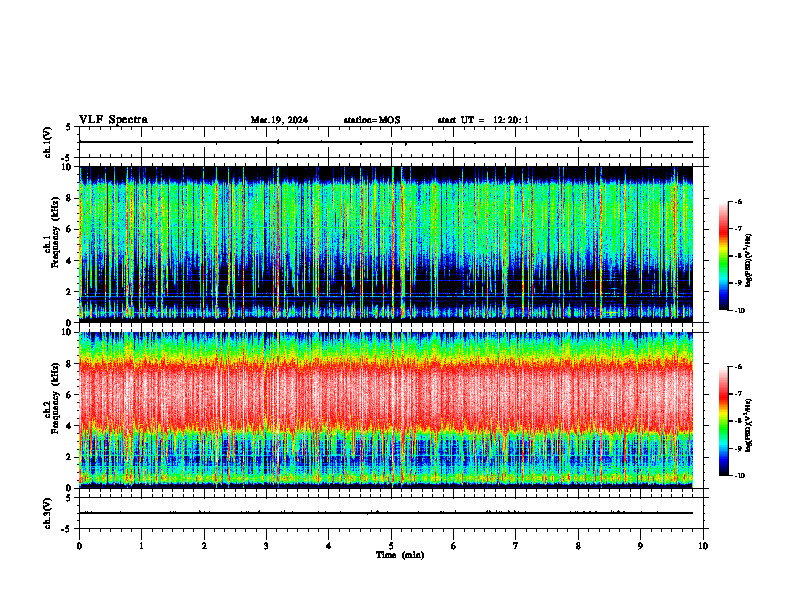The width and height of the screenshot is (792, 612).
Task: Click the "-6" label on the ch.2 color bar
Action: [738, 367]
